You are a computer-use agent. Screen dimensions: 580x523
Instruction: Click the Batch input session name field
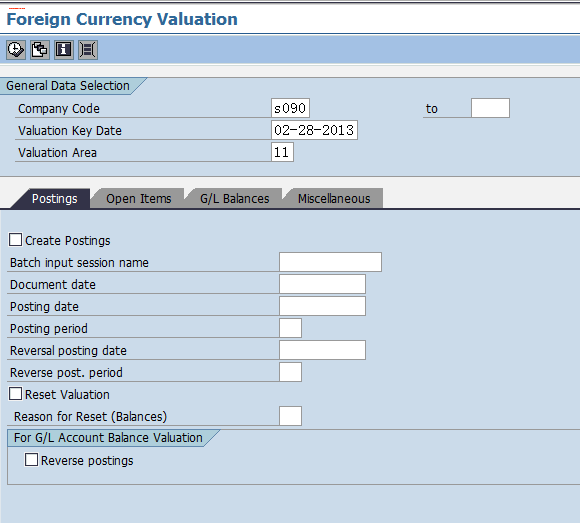330,262
